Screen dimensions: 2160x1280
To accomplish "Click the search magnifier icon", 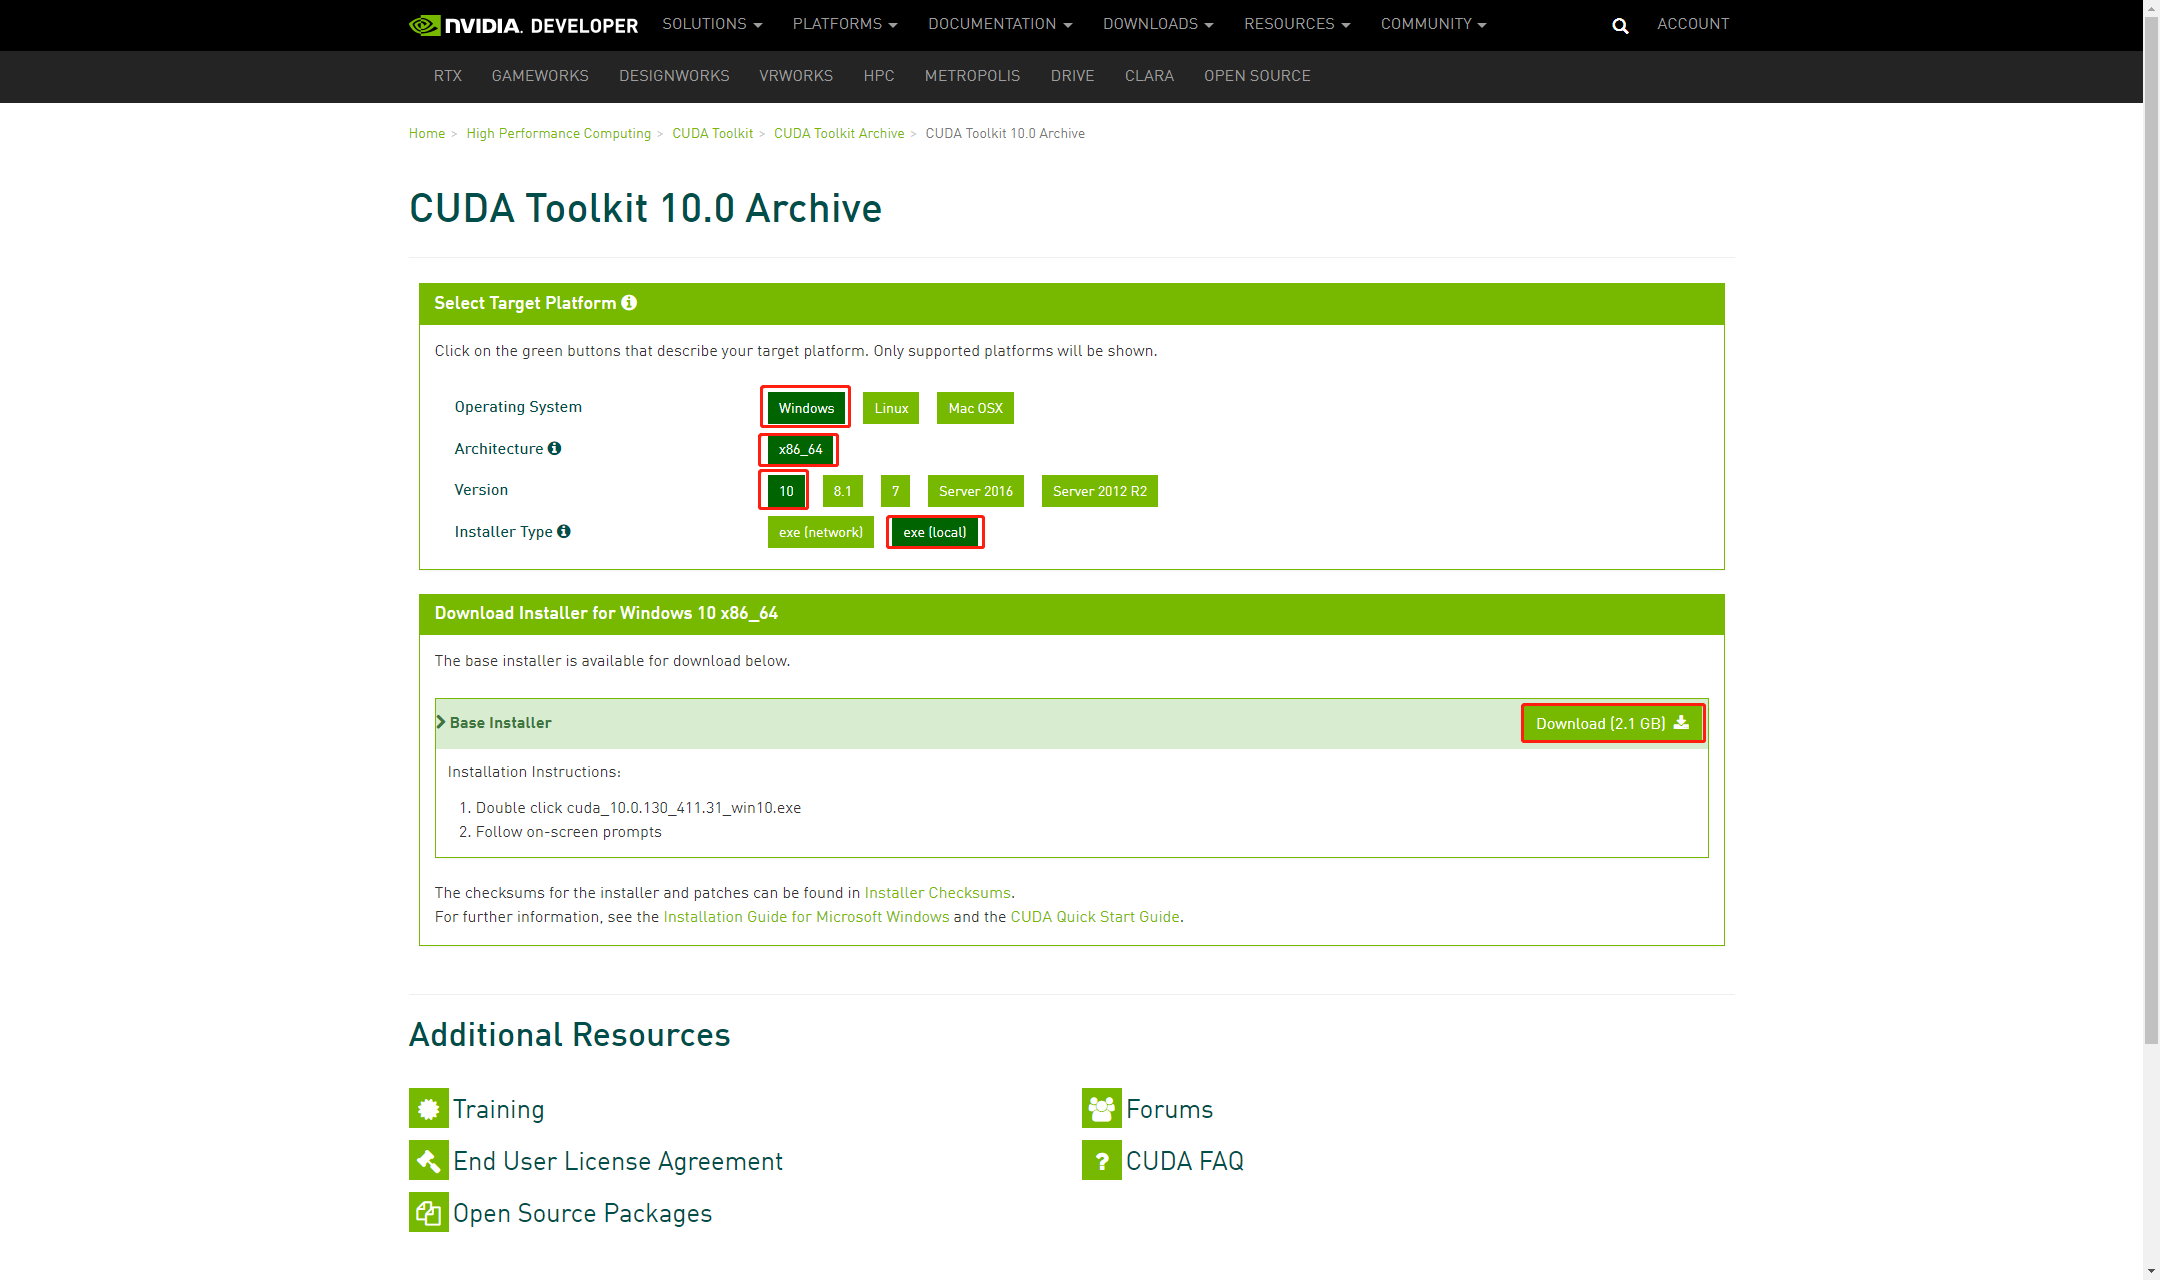I will [x=1620, y=26].
